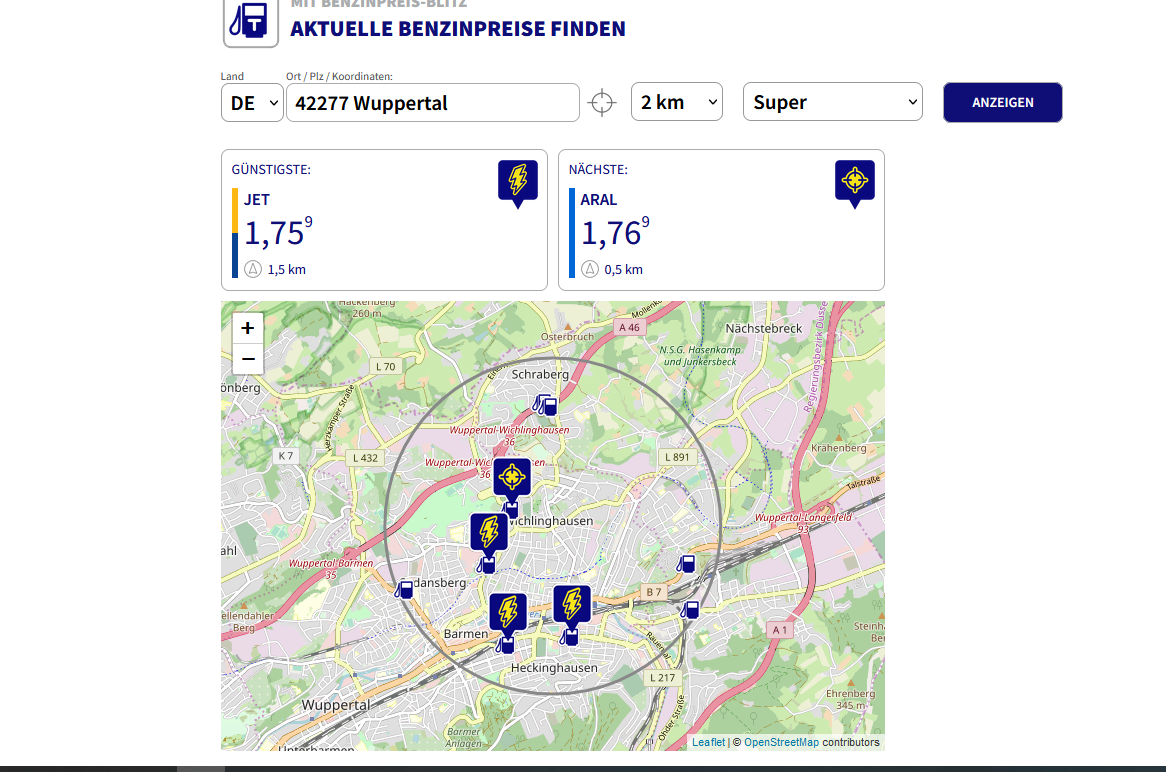The width and height of the screenshot is (1166, 772).
Task: Zoom in on the map with the plus button
Action: tap(248, 328)
